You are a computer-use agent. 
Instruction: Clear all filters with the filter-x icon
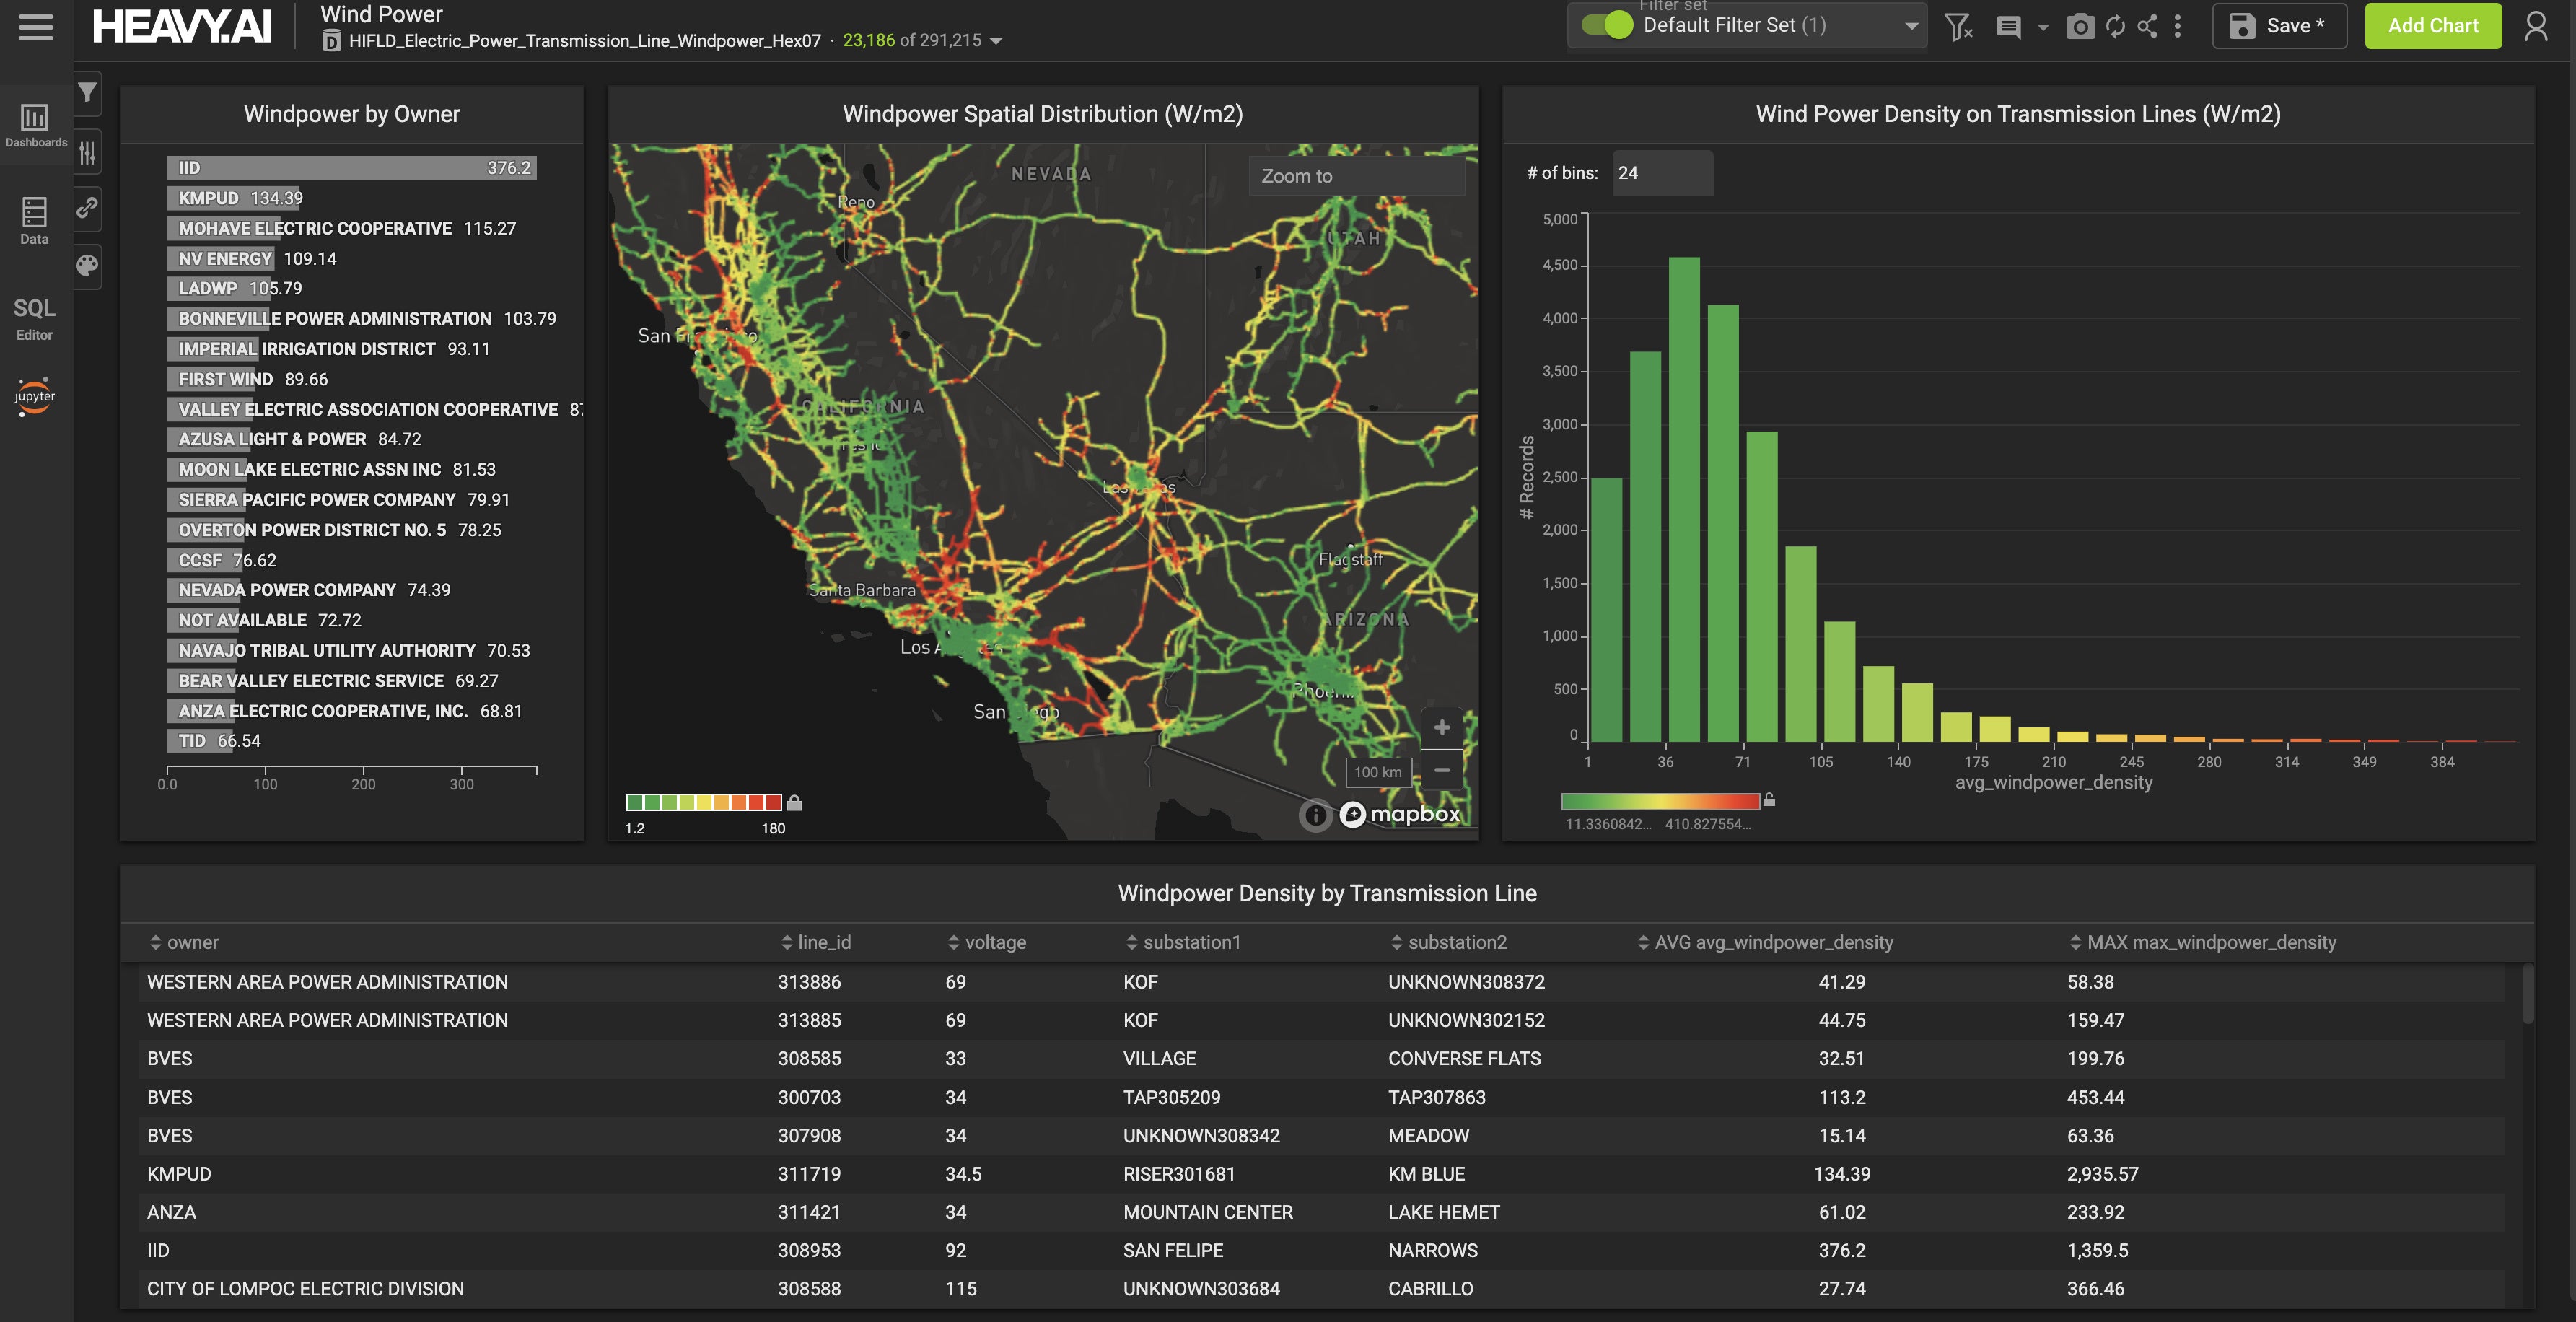point(1958,26)
